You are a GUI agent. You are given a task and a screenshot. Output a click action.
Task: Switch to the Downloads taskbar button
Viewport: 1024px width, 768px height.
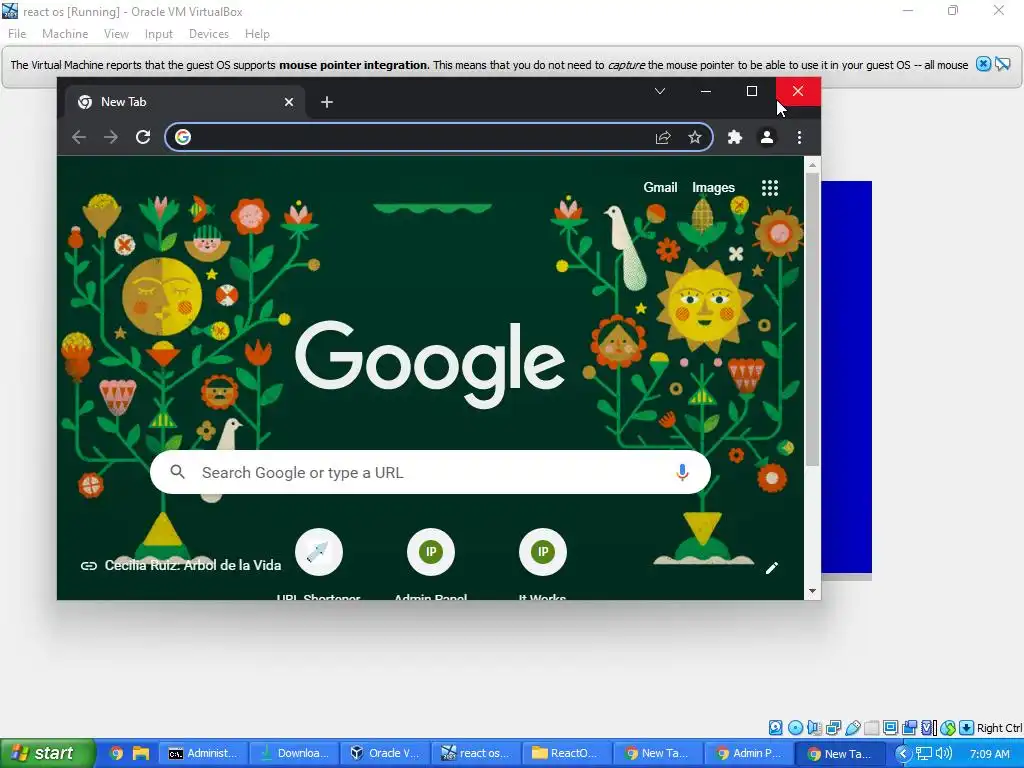pos(295,753)
